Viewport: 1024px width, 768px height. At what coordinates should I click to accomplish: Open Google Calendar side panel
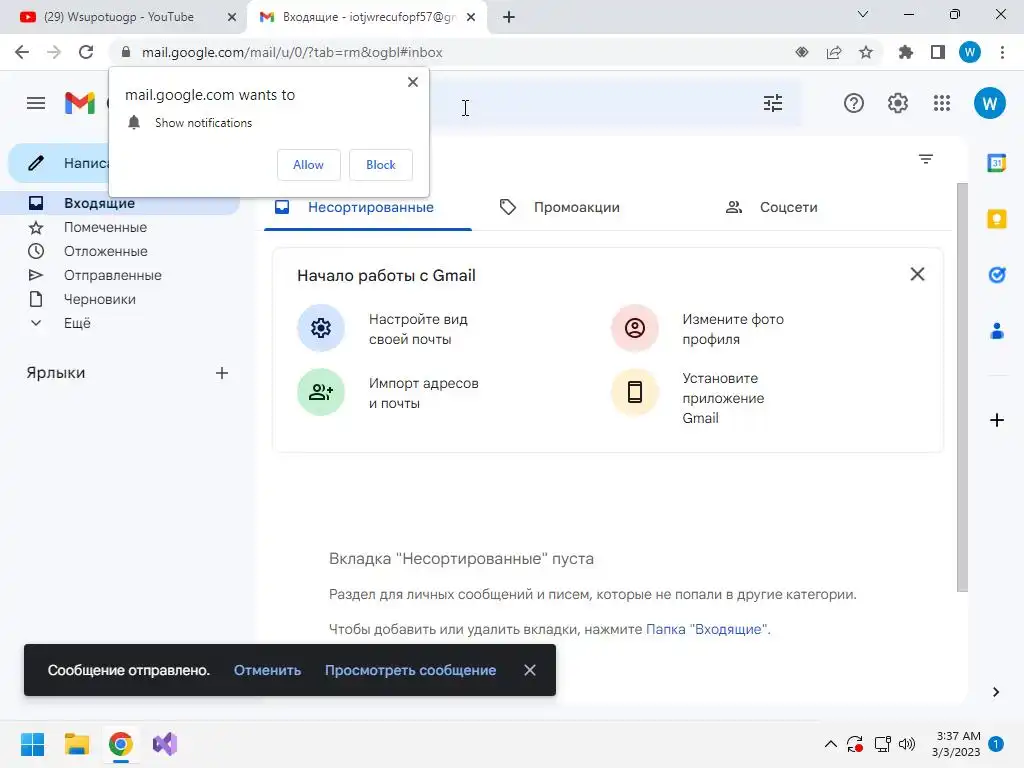click(x=997, y=163)
